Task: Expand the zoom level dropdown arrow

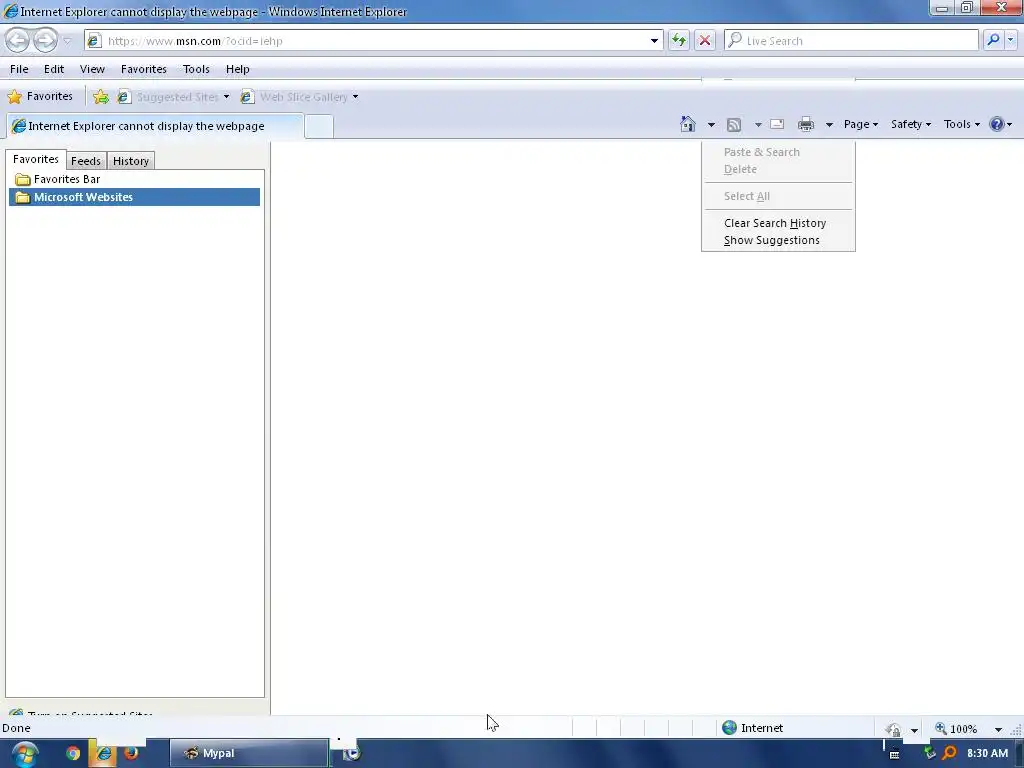Action: 998,729
